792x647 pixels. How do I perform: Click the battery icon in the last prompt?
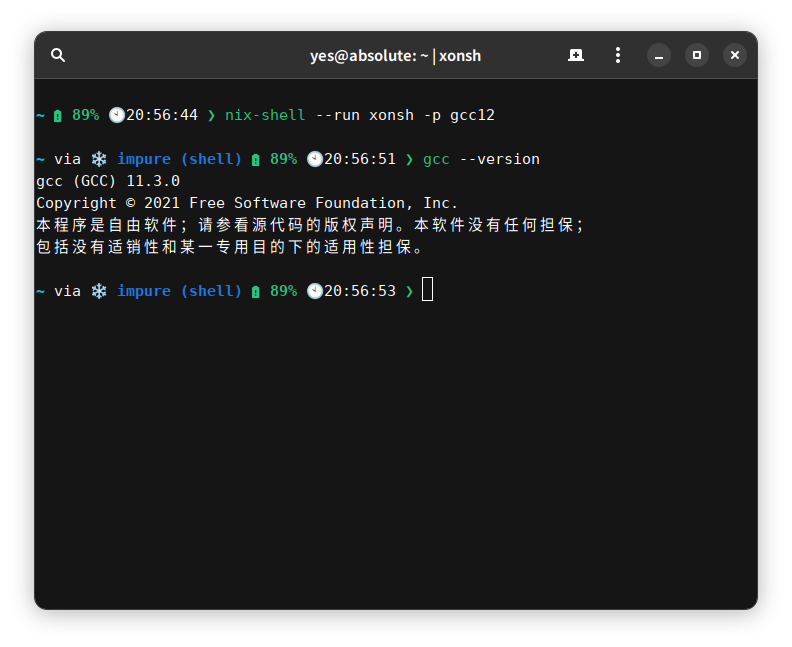[256, 292]
